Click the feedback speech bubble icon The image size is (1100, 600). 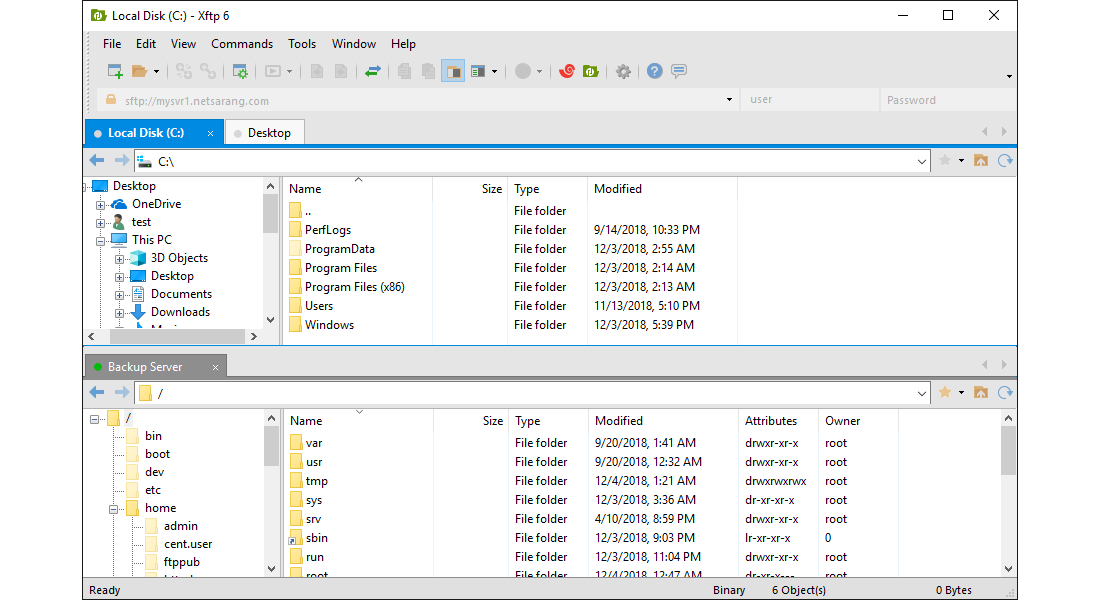click(679, 72)
